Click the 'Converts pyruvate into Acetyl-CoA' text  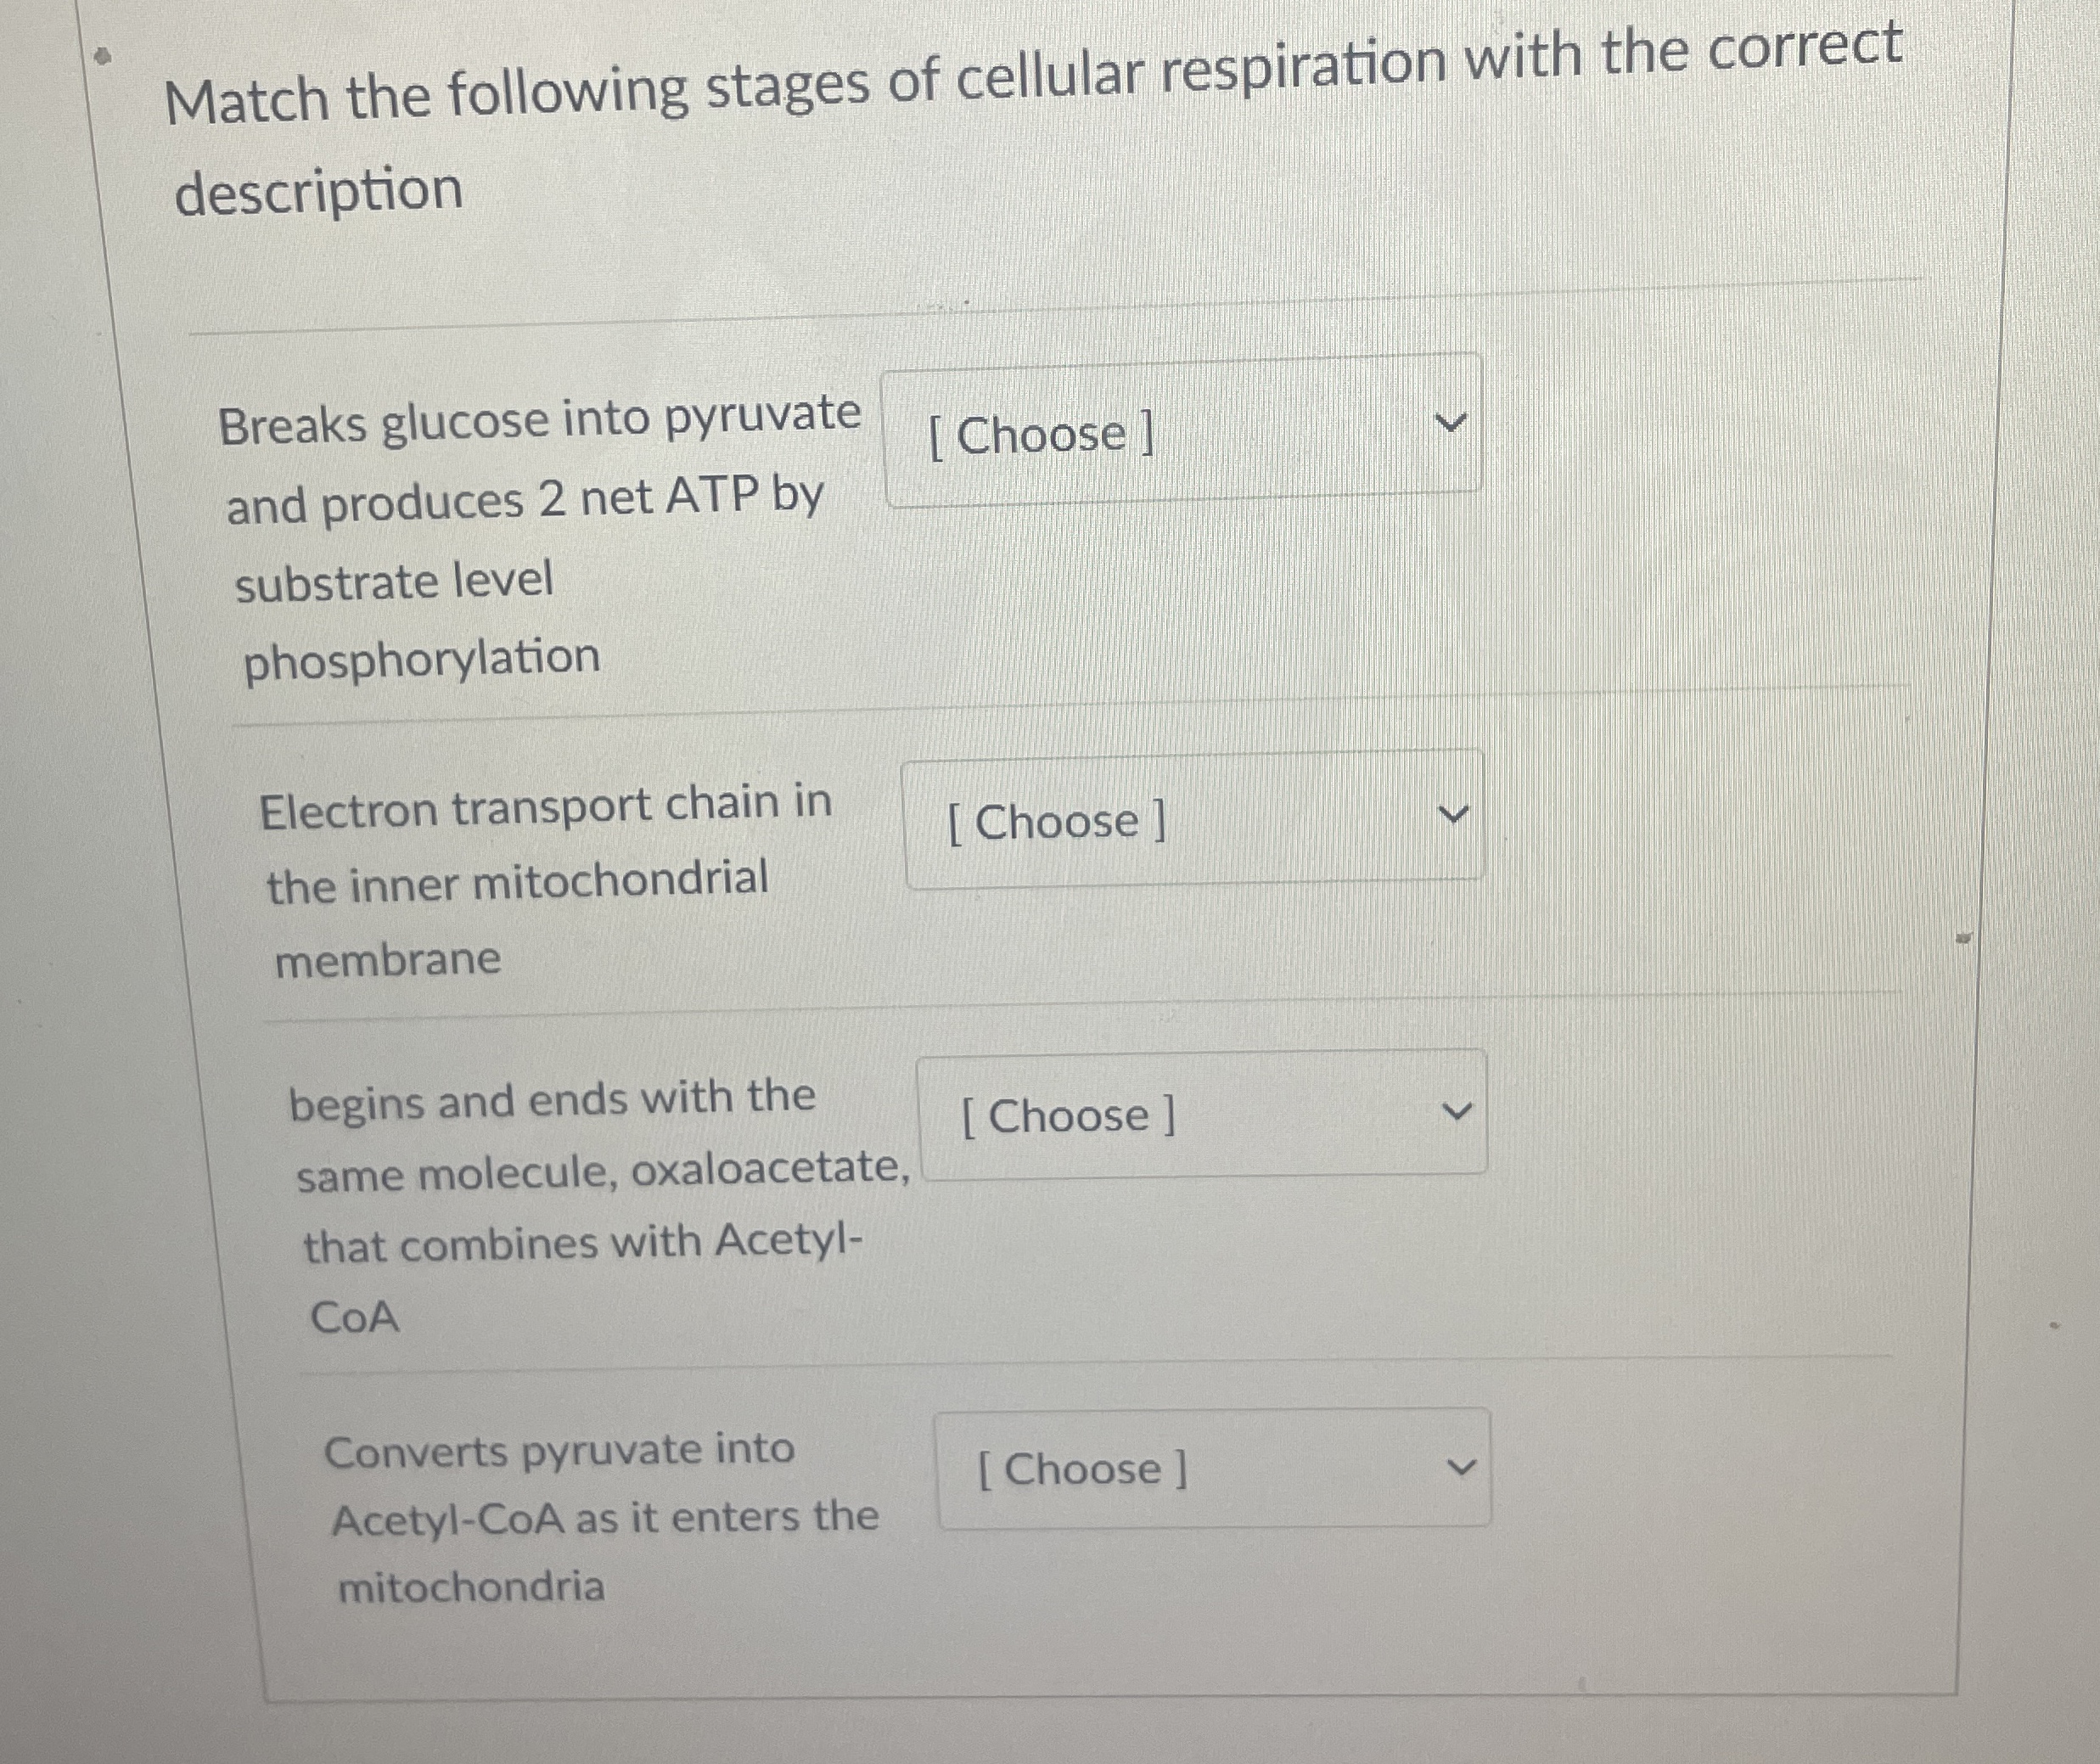[x=560, y=1450]
